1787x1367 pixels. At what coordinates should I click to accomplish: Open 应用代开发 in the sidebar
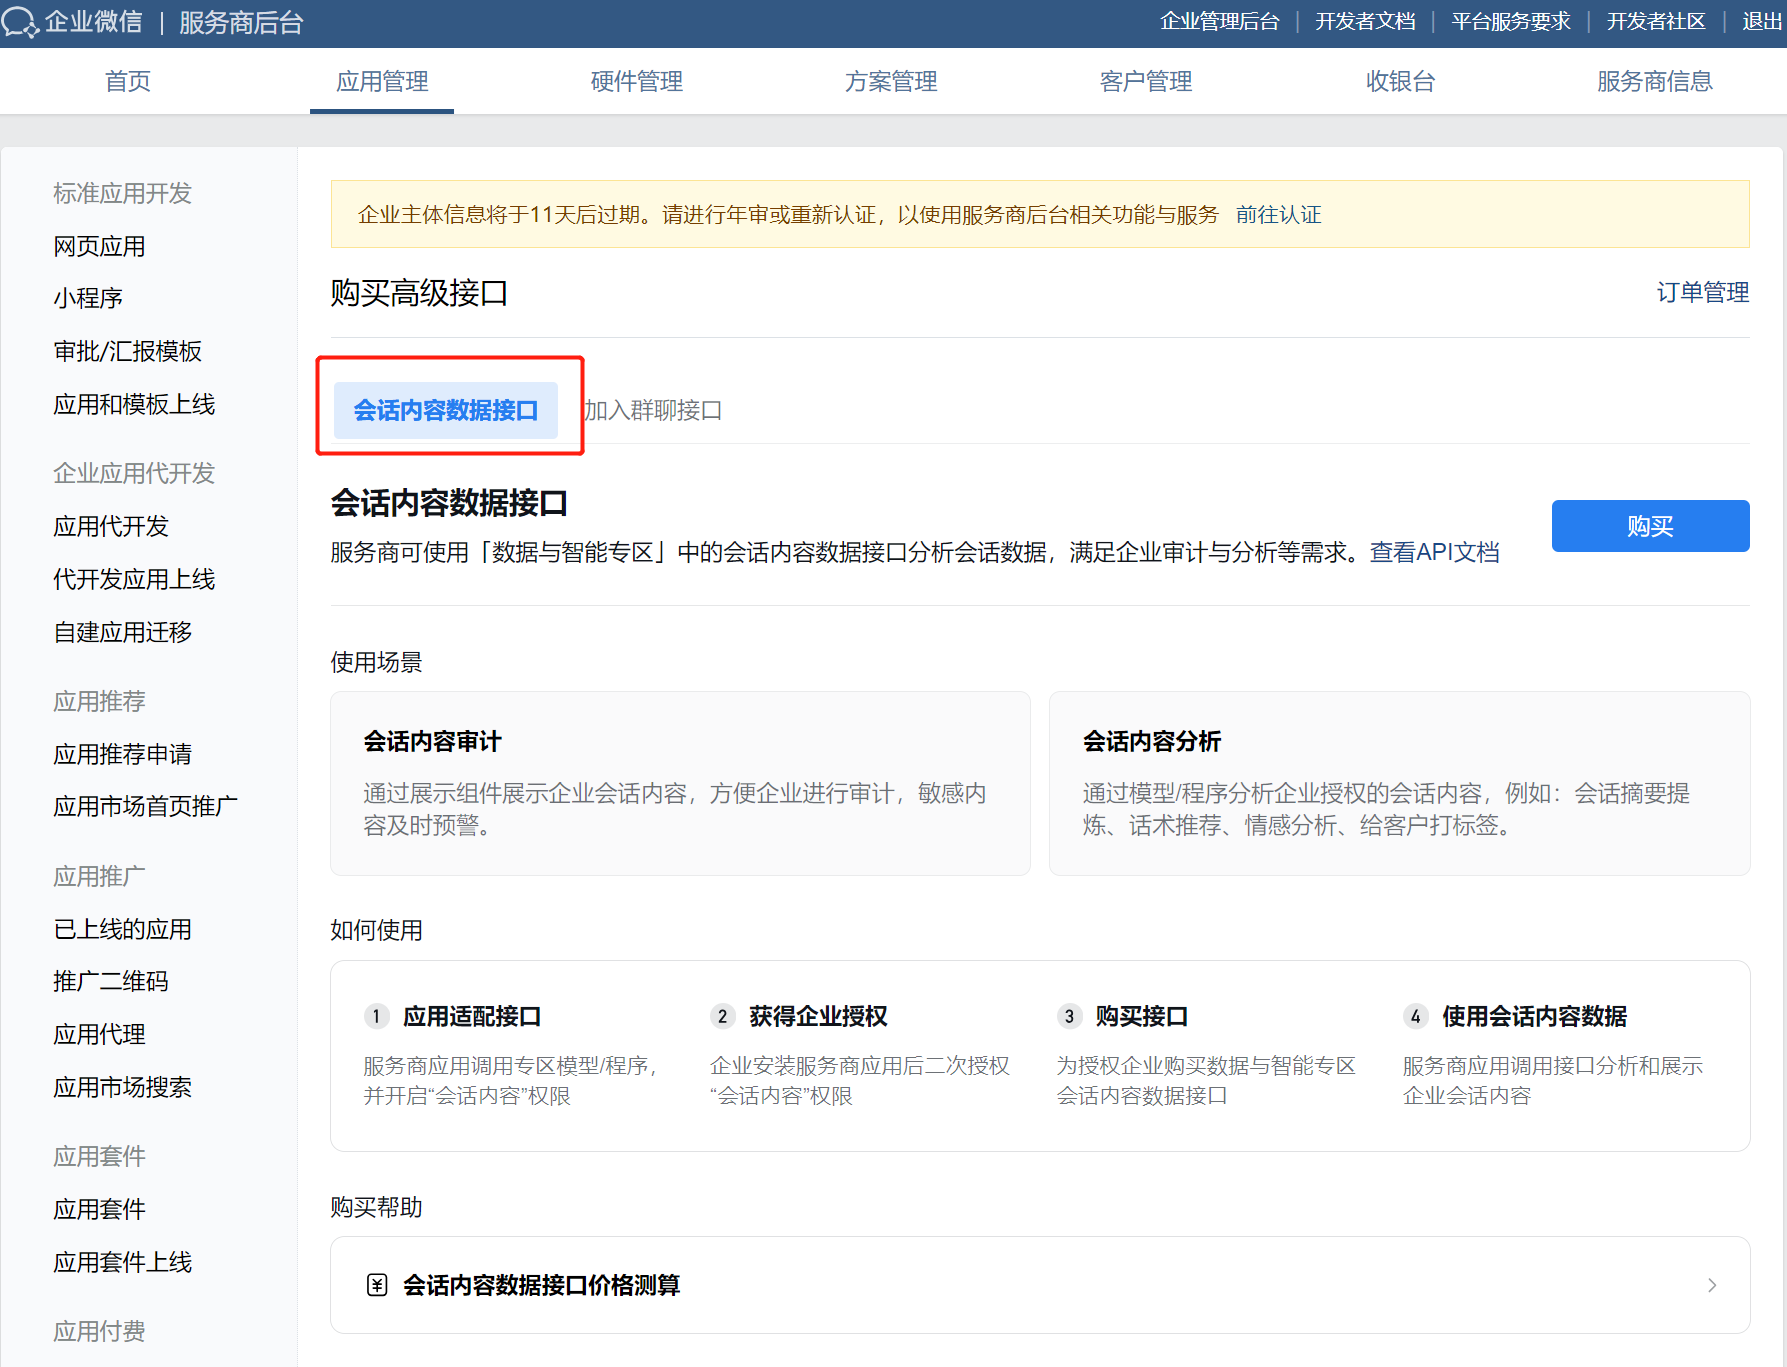coord(111,526)
